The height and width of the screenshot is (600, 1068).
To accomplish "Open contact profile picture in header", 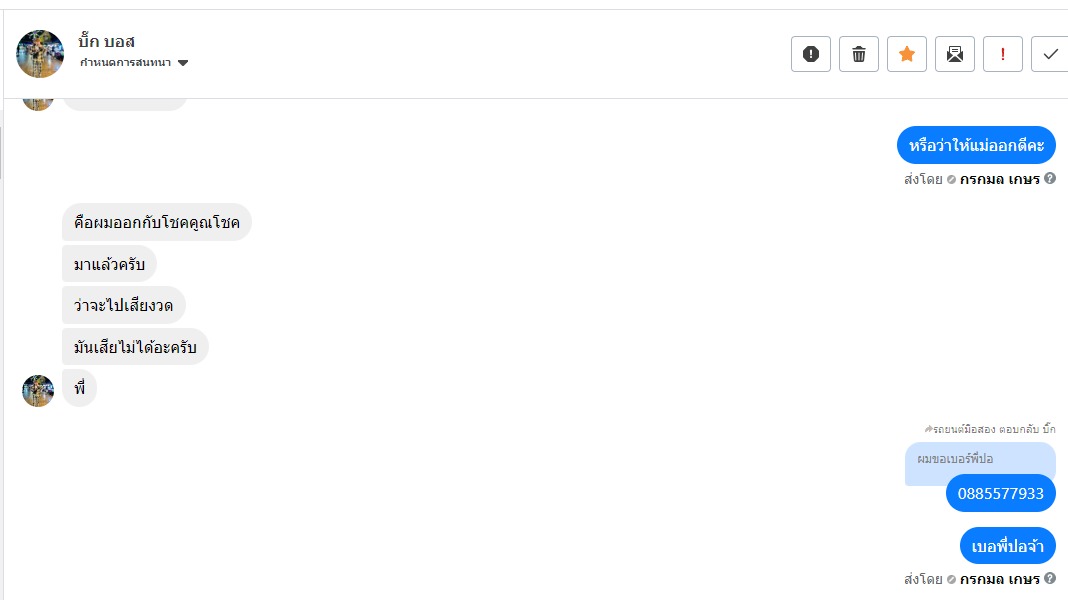I will click(40, 53).
